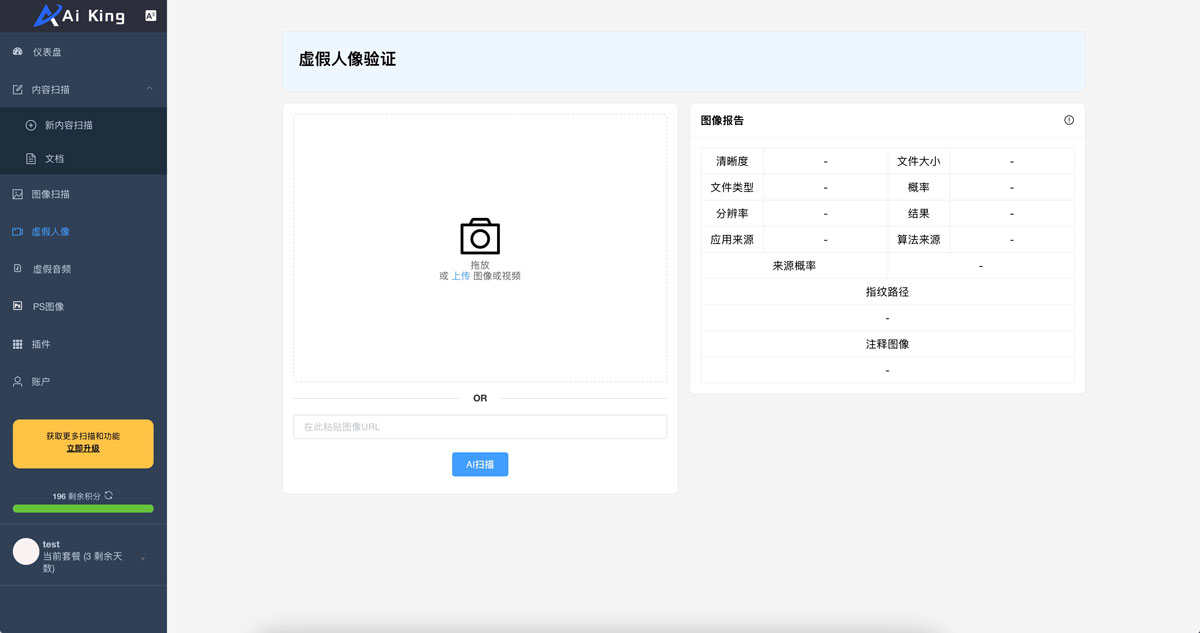This screenshot has width=1200, height=633.
Task: Click the 应用来源 table cell
Action: click(732, 239)
